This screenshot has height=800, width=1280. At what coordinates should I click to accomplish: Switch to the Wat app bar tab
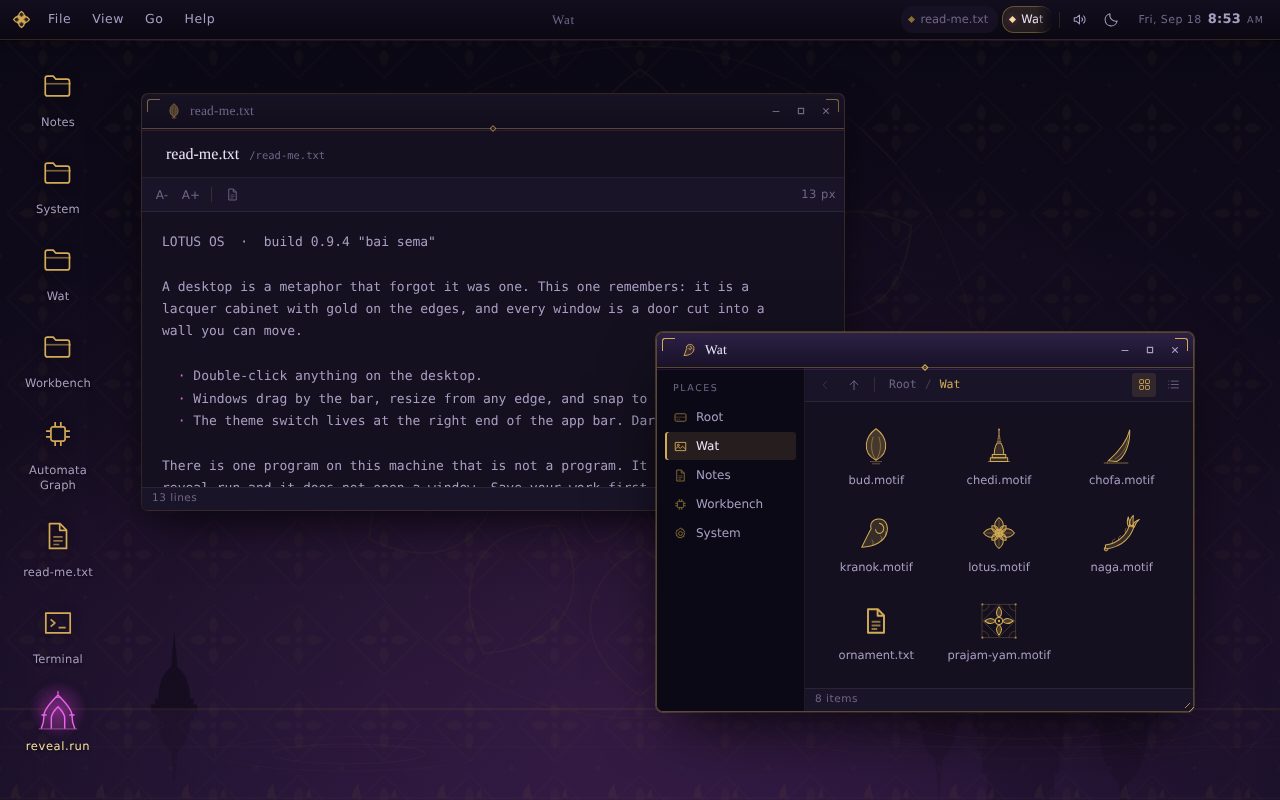pyautogui.click(x=1026, y=19)
